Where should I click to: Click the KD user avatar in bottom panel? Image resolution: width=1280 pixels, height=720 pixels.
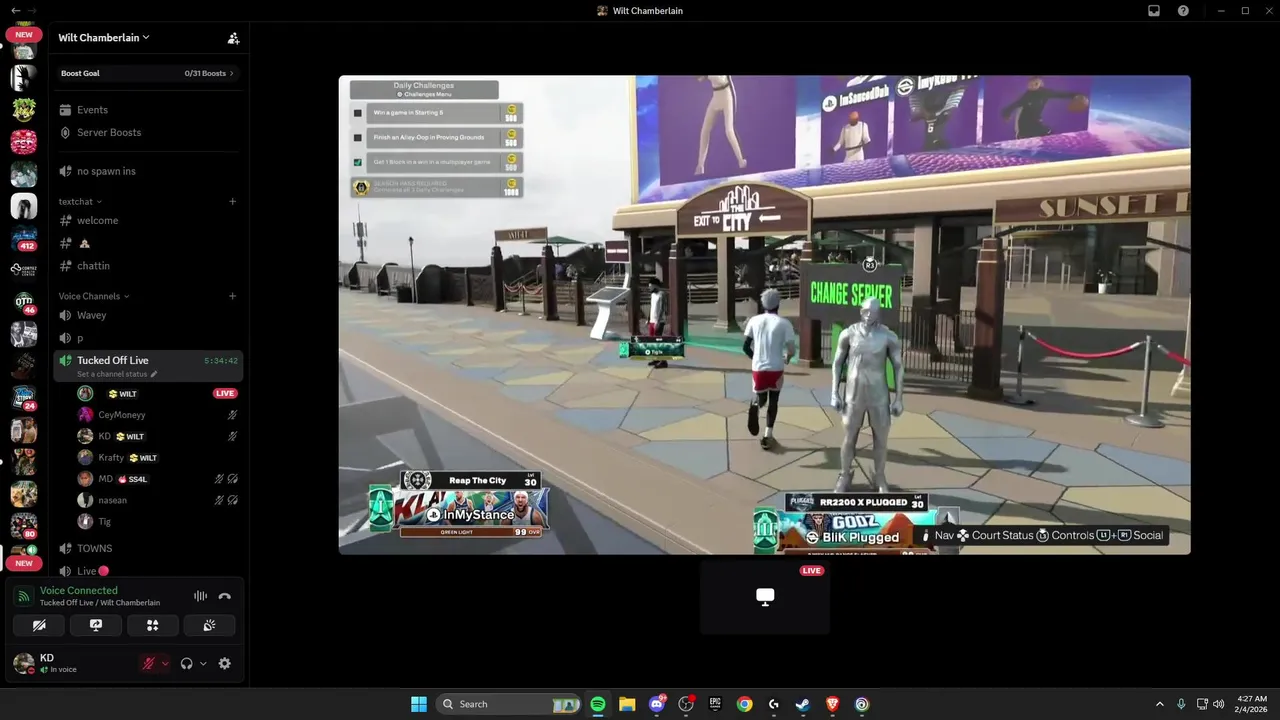23,663
